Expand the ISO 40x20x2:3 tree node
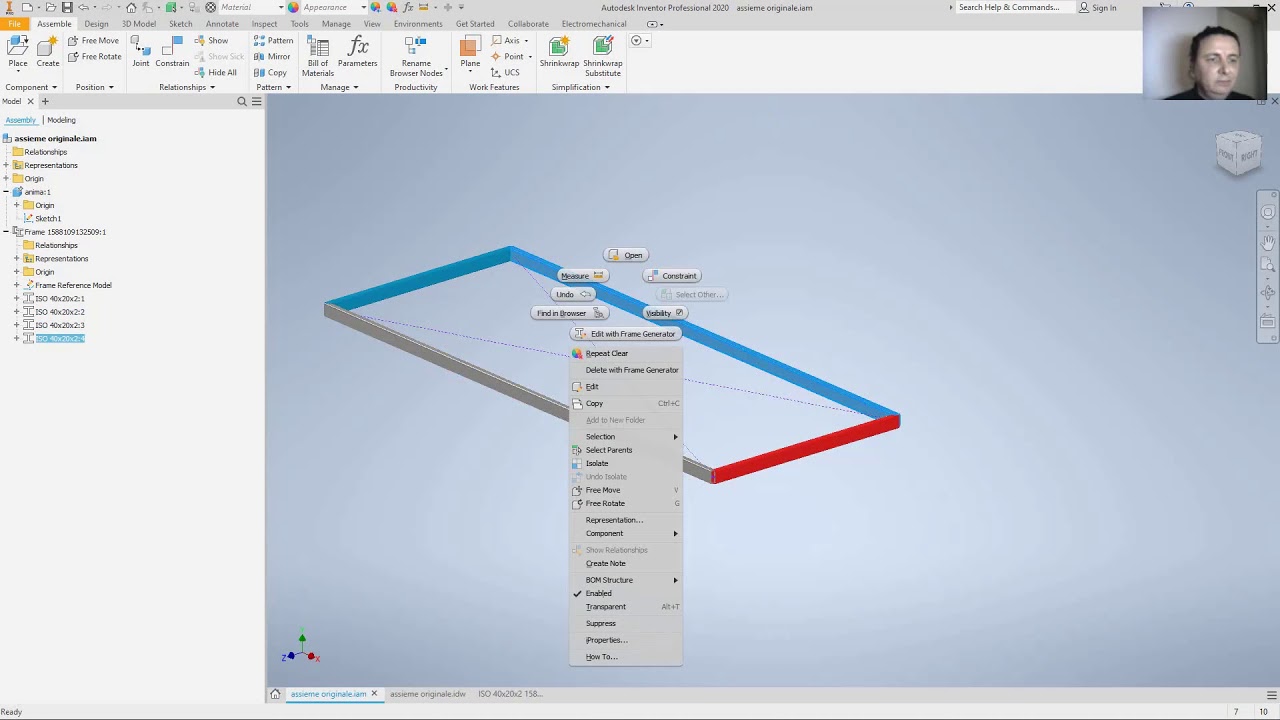This screenshot has width=1280, height=720. [x=16, y=325]
